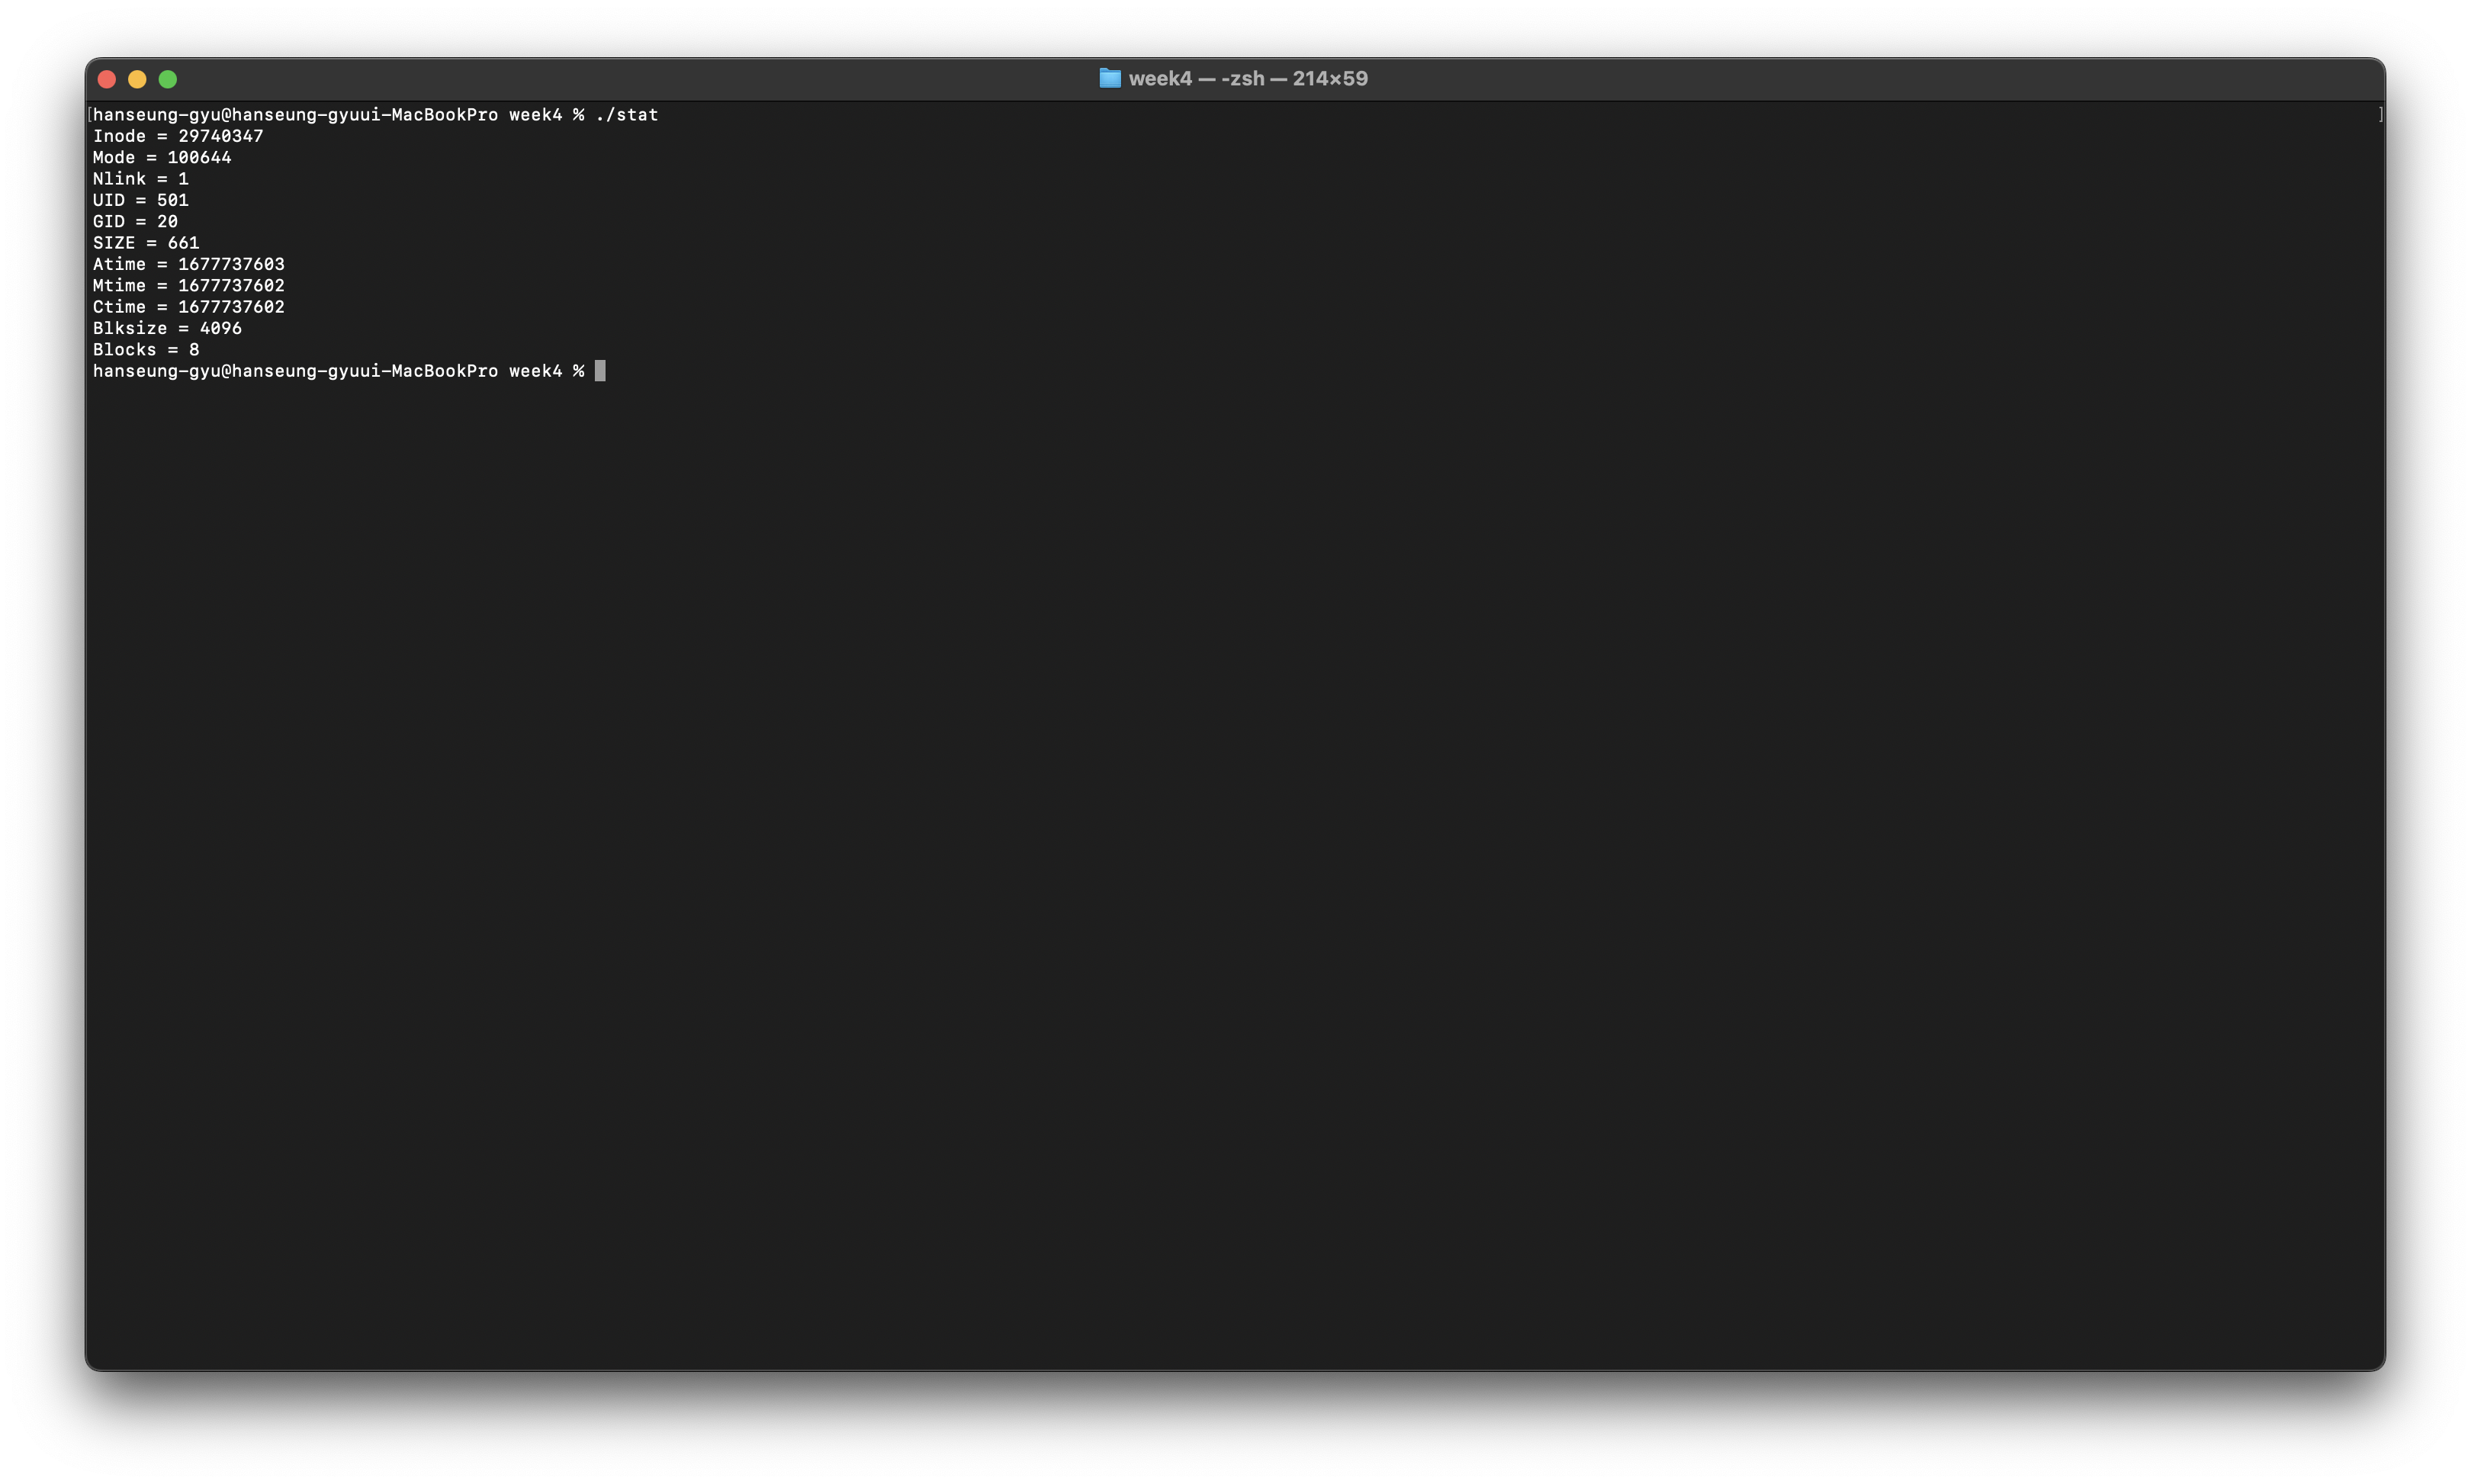Click the Nlink = 1 output line
The width and height of the screenshot is (2471, 1484).
pyautogui.click(x=140, y=179)
